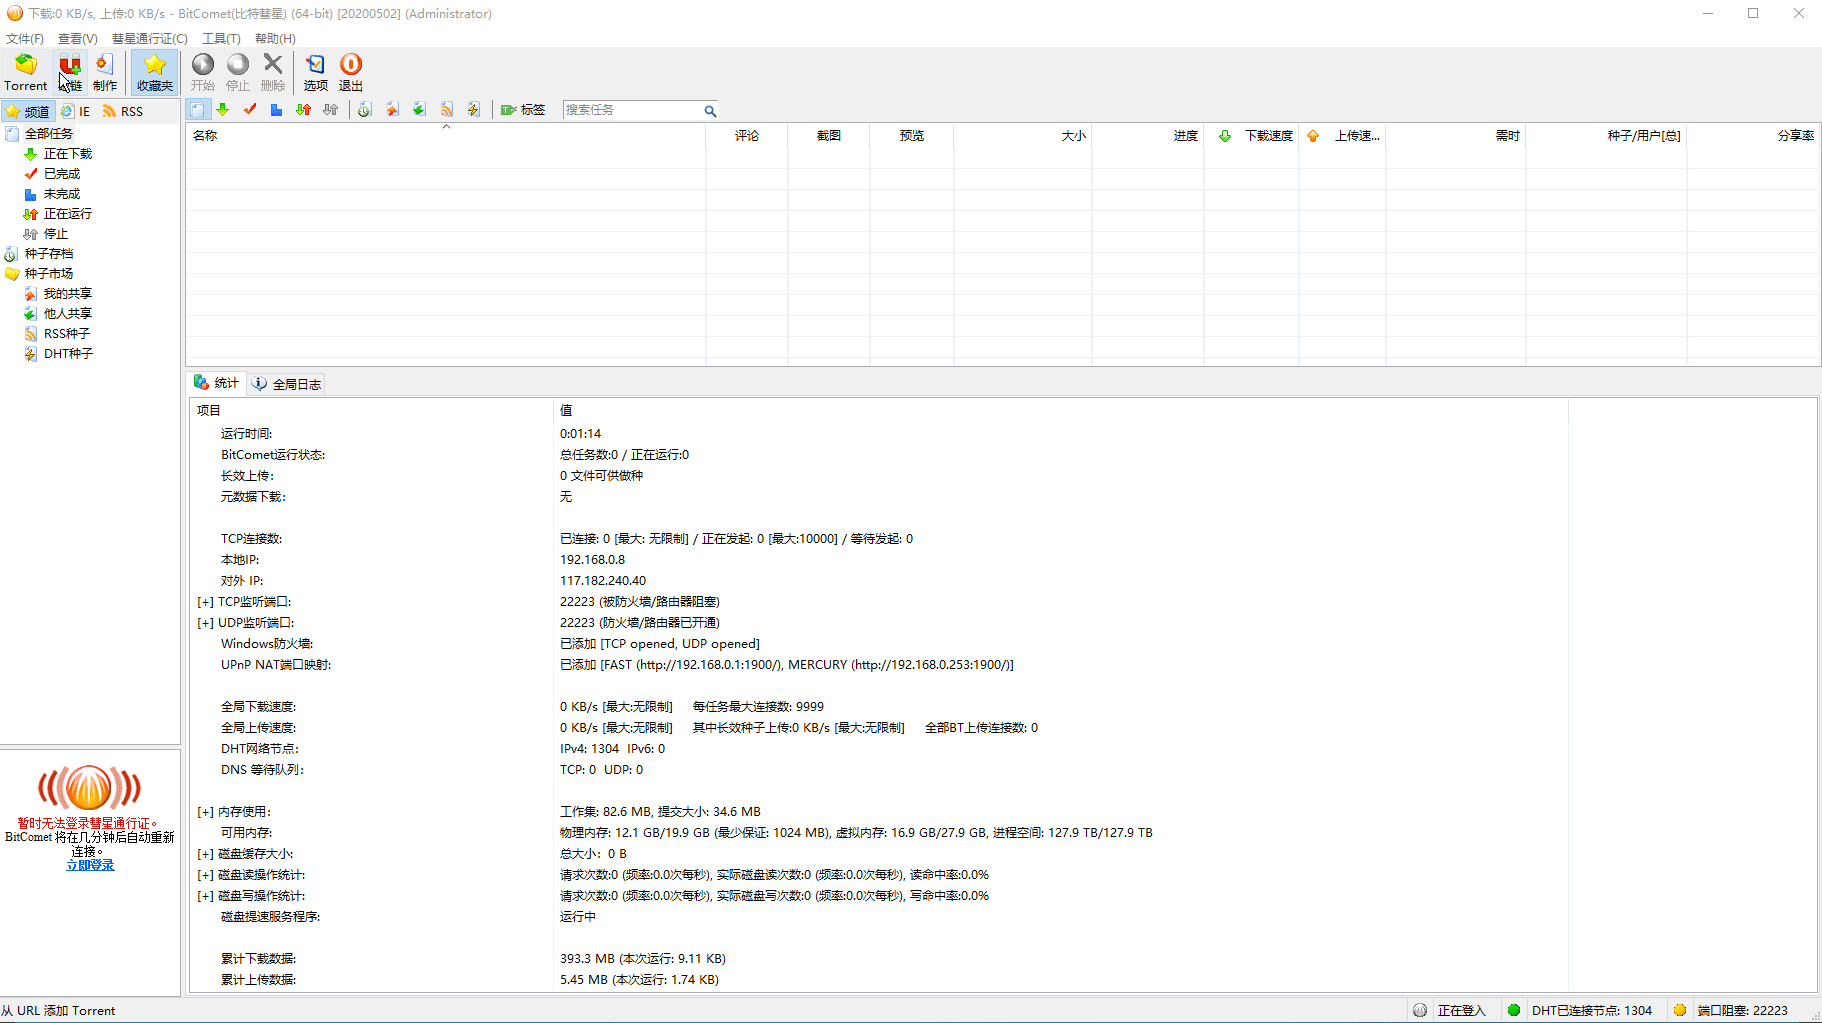The image size is (1822, 1023).
Task: Open the 工具(T) menu
Action: (x=221, y=39)
